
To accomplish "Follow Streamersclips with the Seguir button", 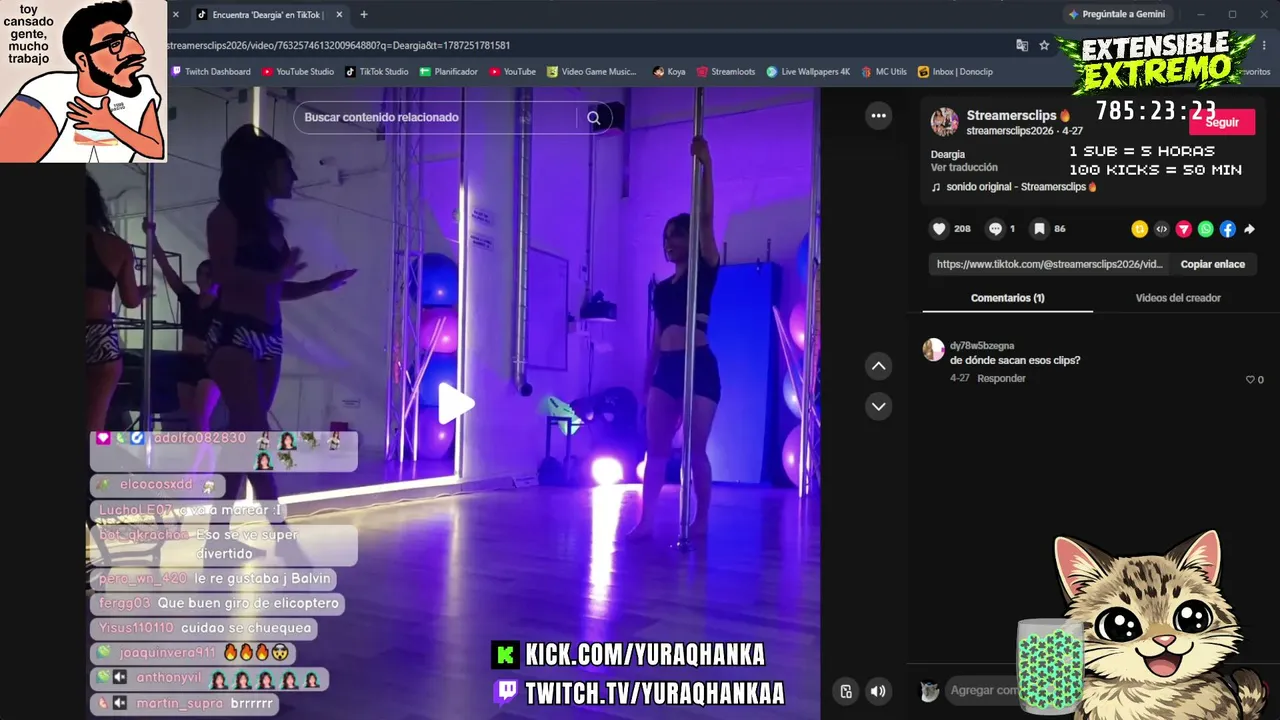I will coord(1222,122).
